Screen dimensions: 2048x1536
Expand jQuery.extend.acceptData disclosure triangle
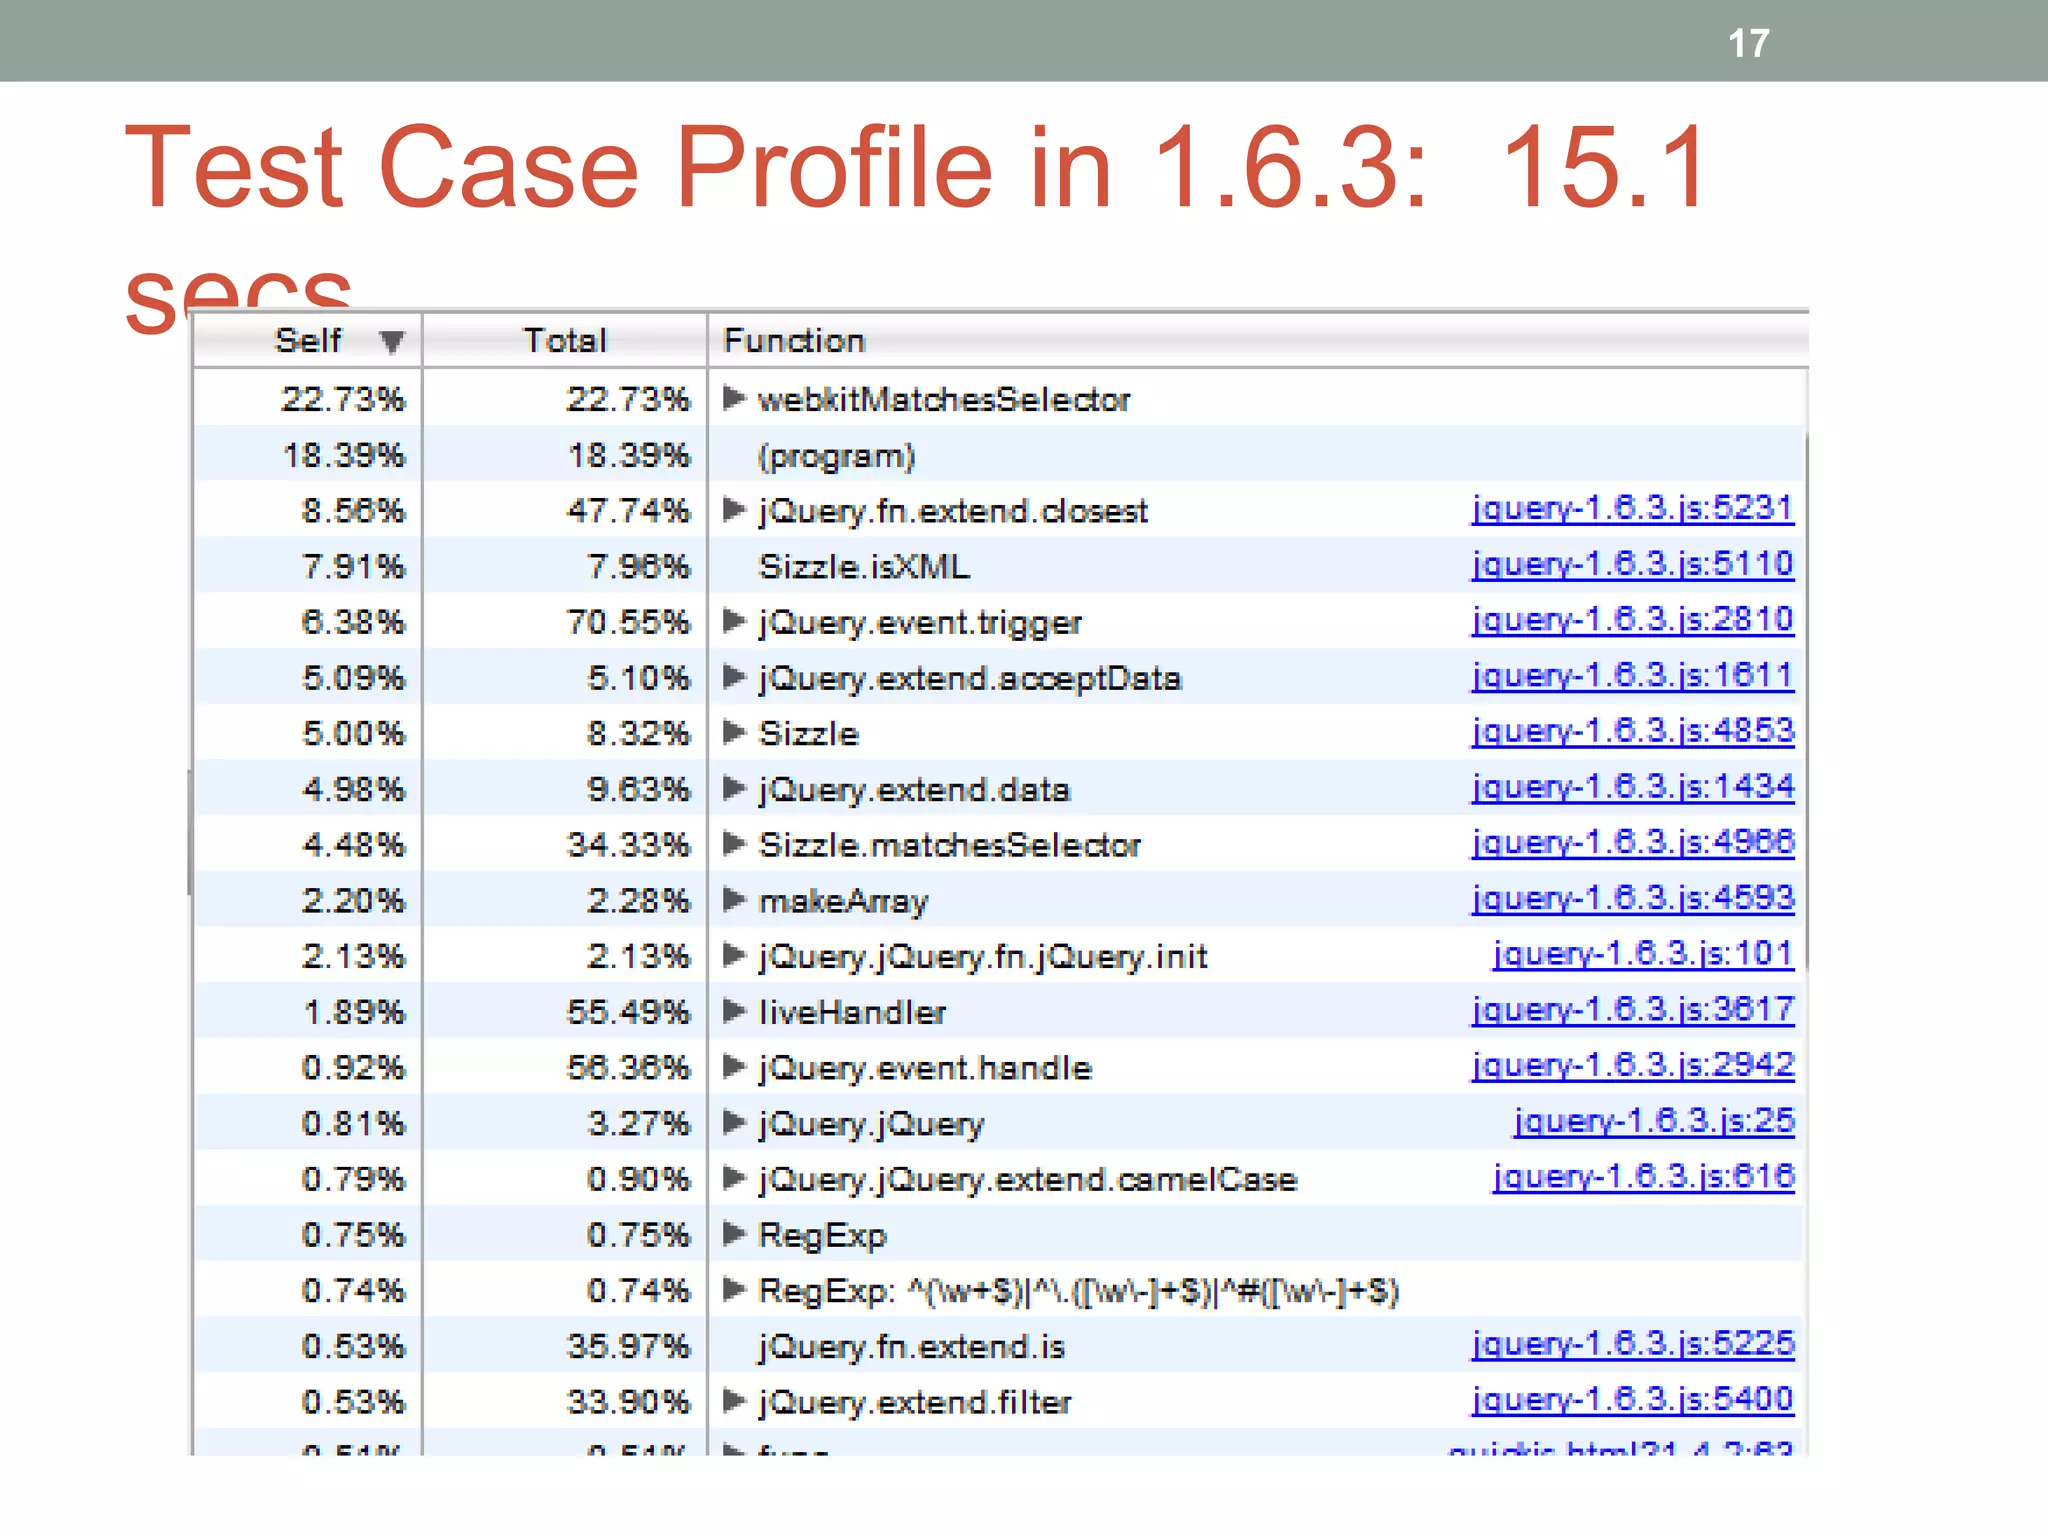[733, 678]
